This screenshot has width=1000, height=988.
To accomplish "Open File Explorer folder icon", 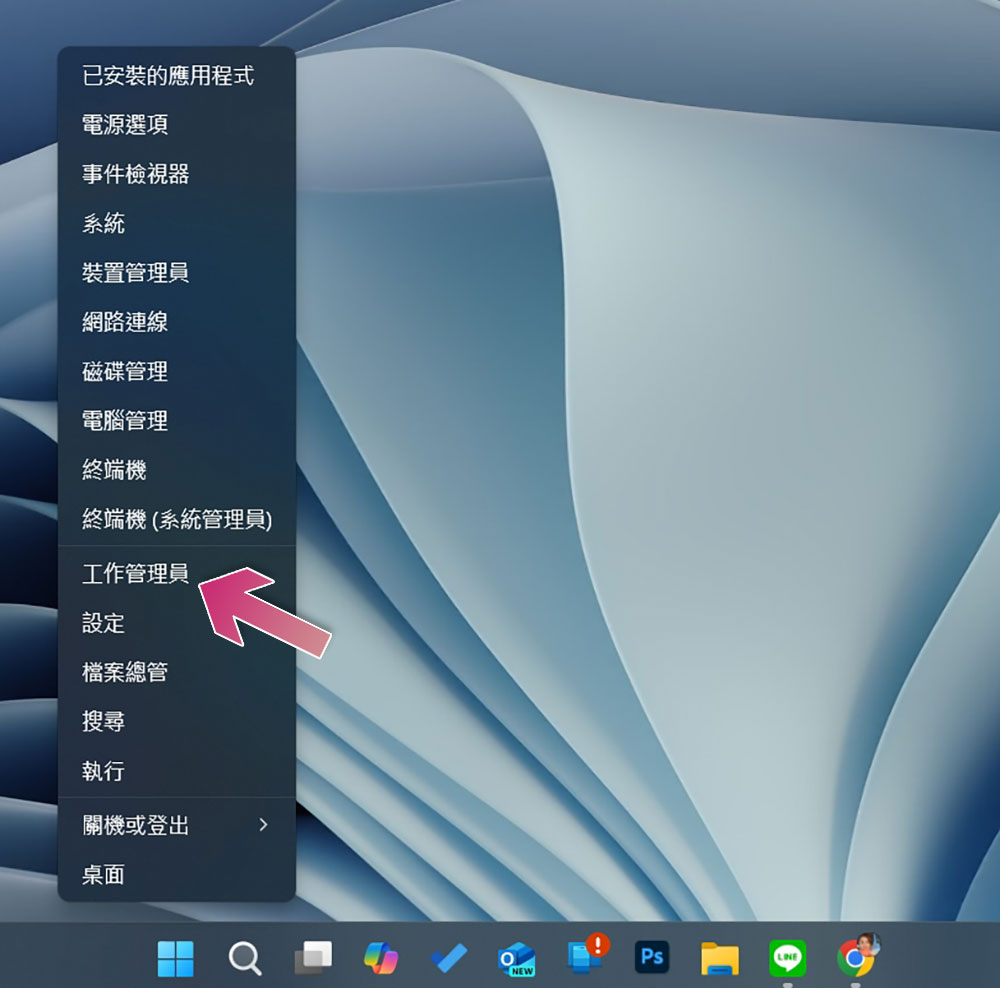I will pos(720,959).
